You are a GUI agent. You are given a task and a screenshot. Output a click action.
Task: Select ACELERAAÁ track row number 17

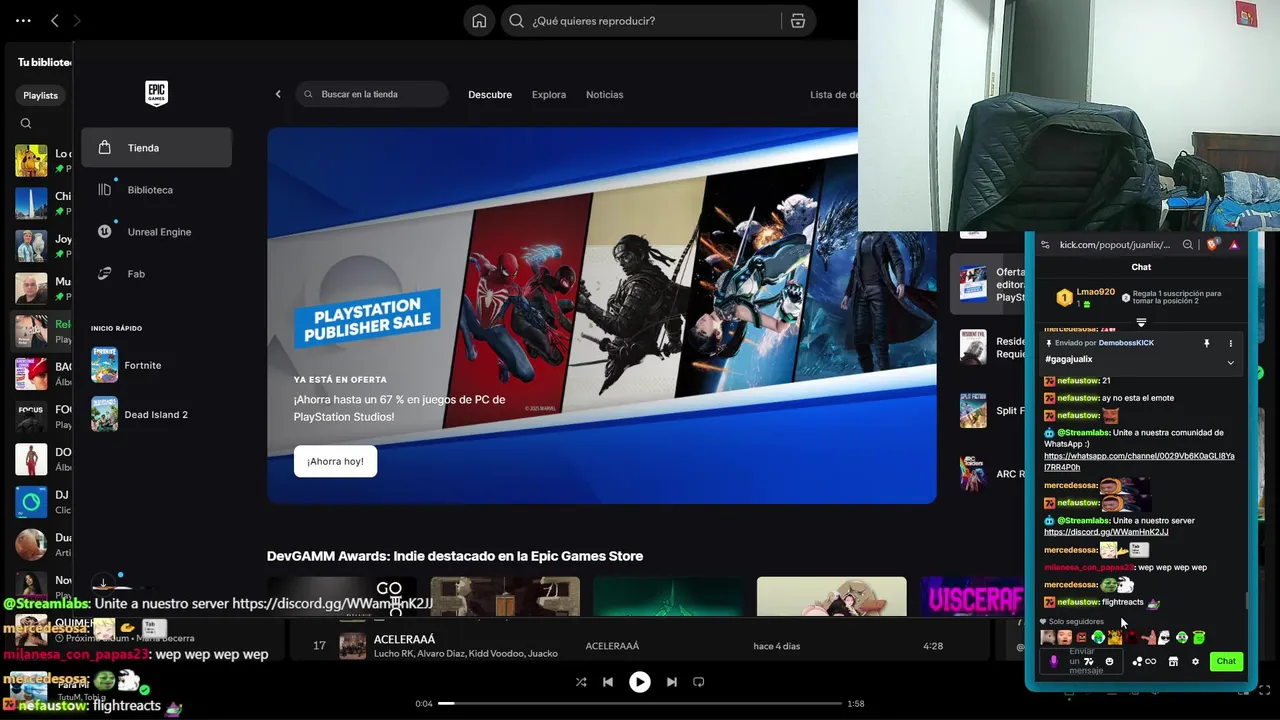640,646
